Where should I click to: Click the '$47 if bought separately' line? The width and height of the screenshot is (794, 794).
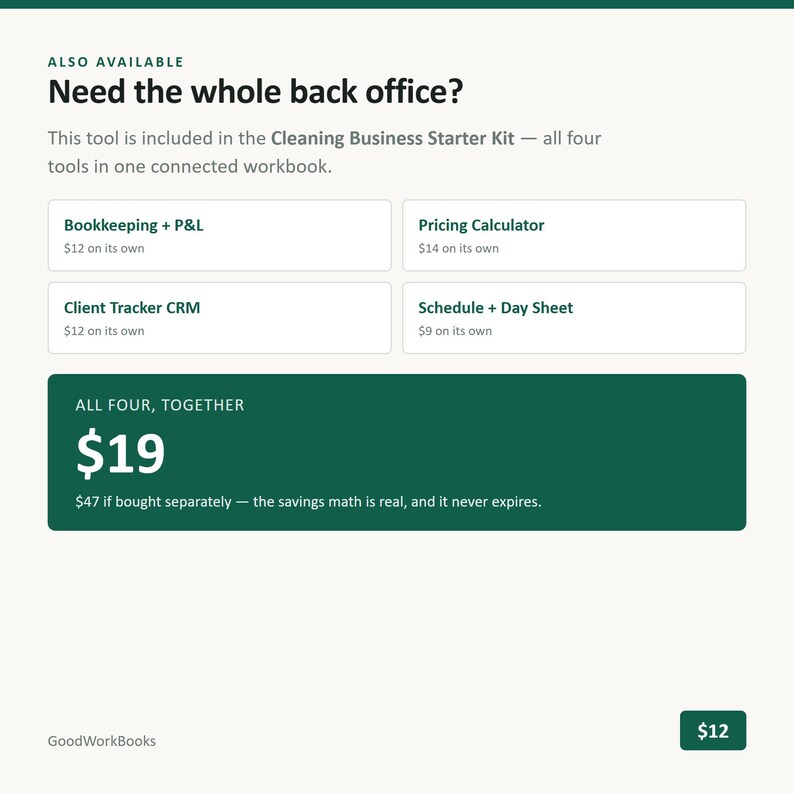tap(308, 501)
